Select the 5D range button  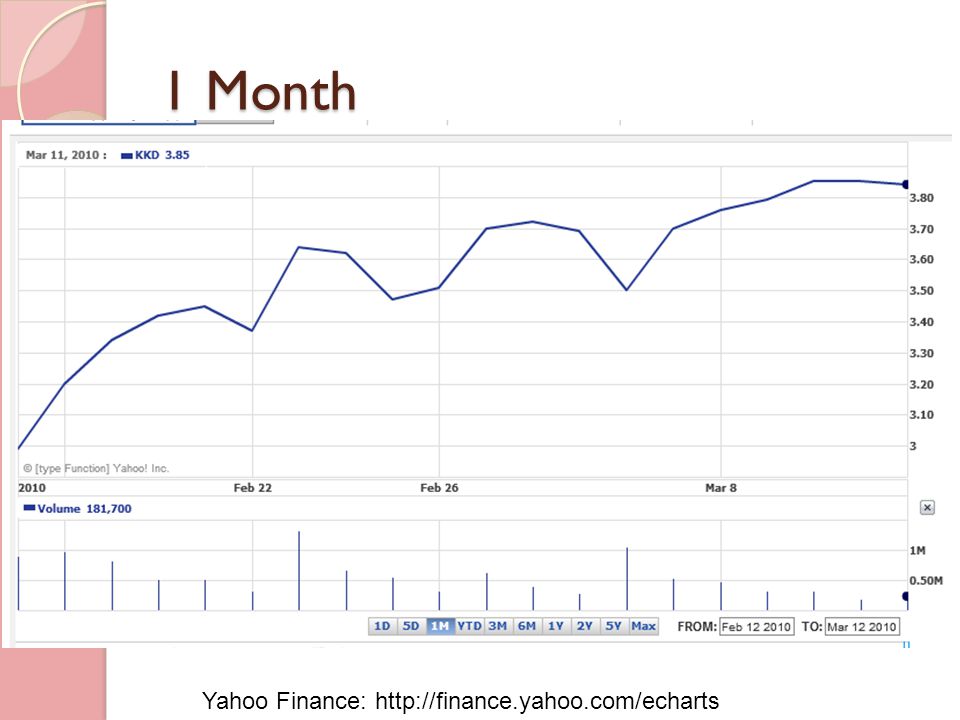coord(411,626)
